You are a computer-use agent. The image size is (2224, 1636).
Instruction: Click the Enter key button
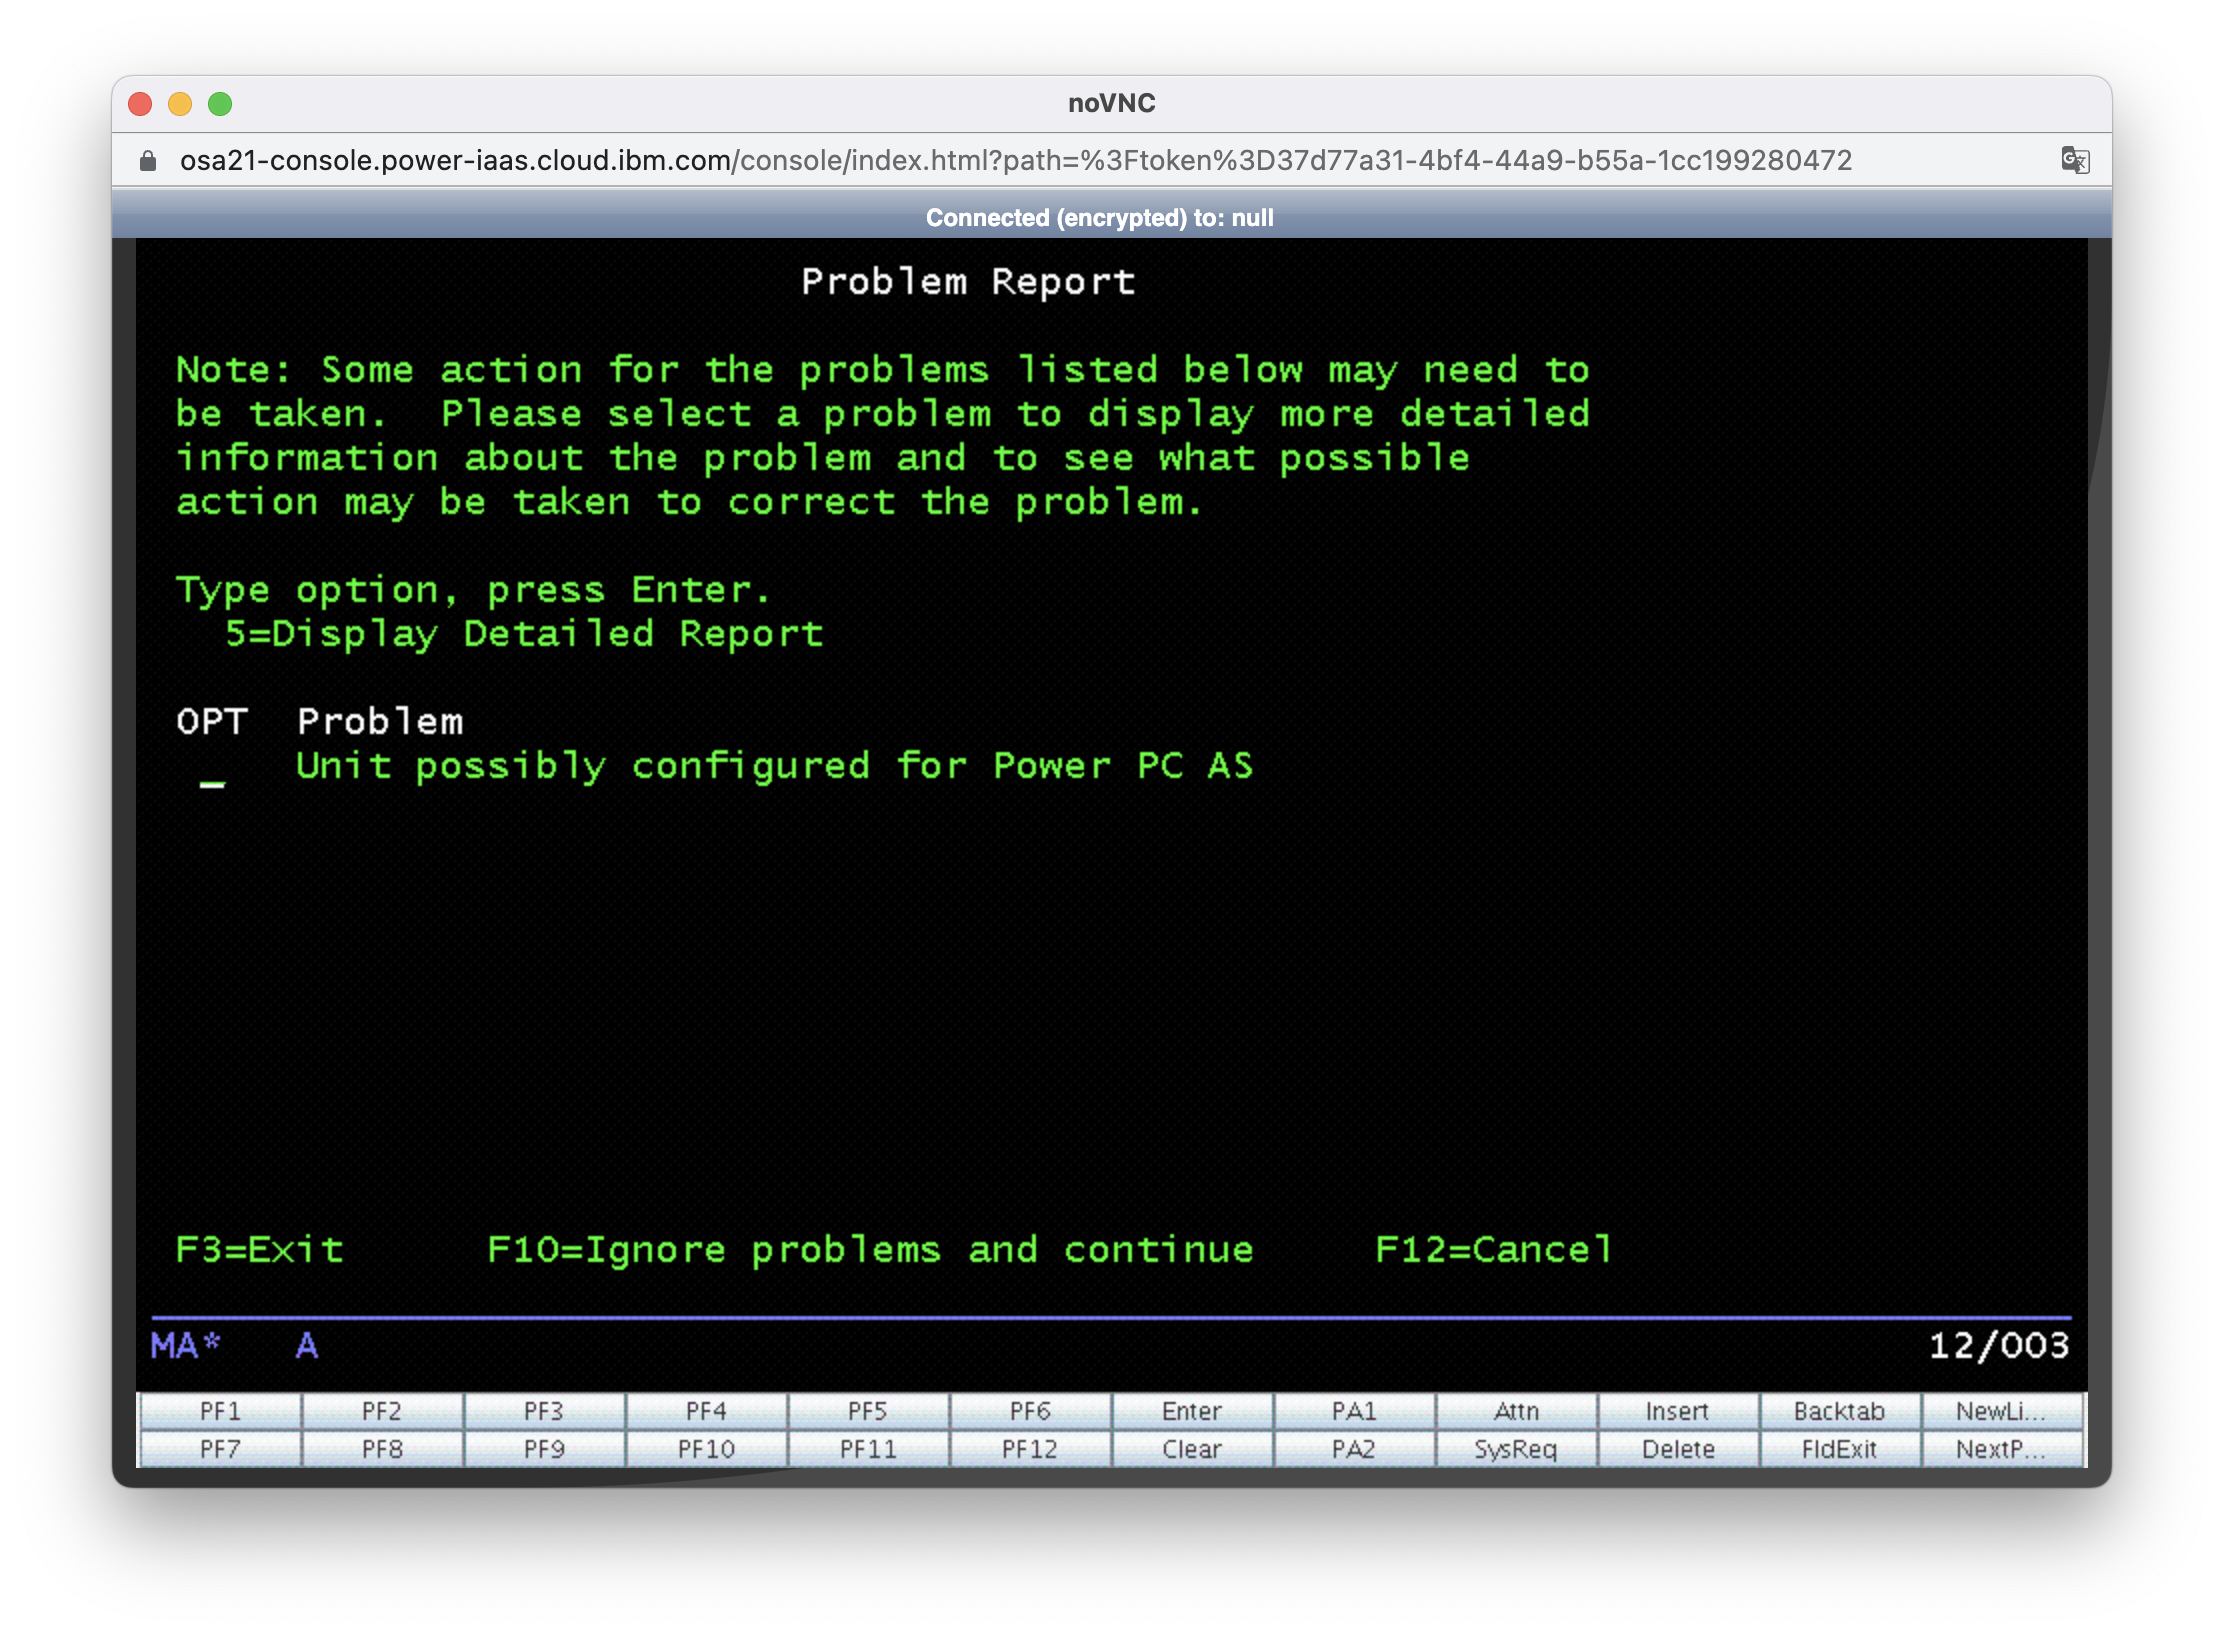(1191, 1411)
